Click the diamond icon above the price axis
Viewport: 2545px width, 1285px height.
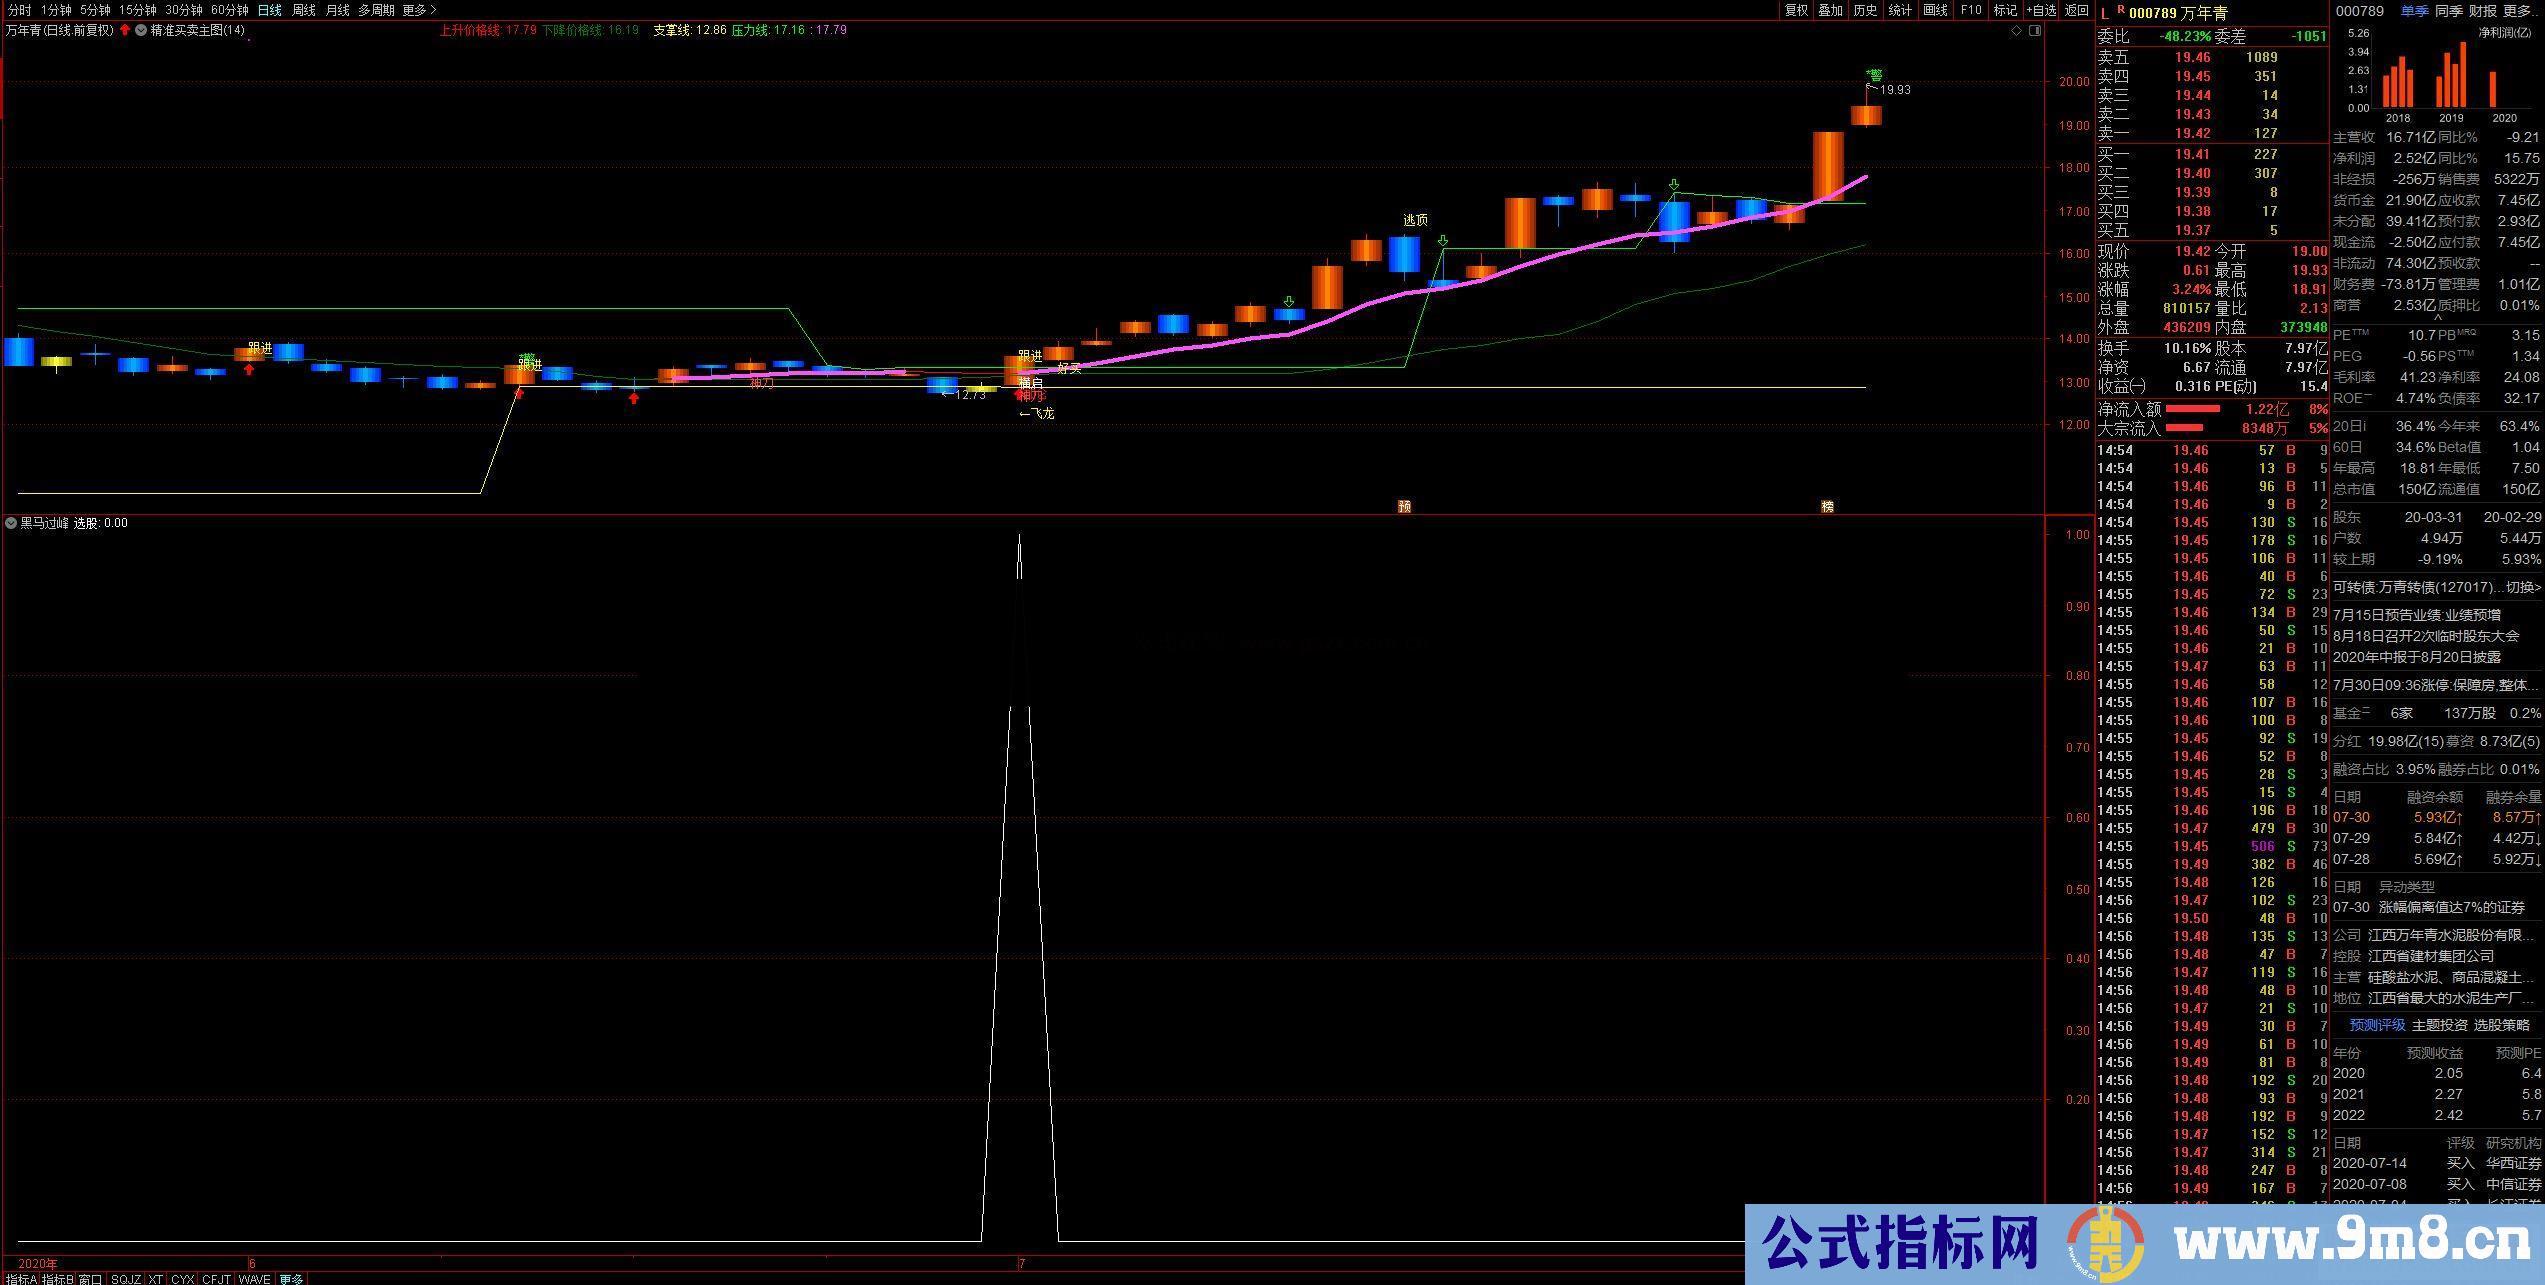point(2016,31)
